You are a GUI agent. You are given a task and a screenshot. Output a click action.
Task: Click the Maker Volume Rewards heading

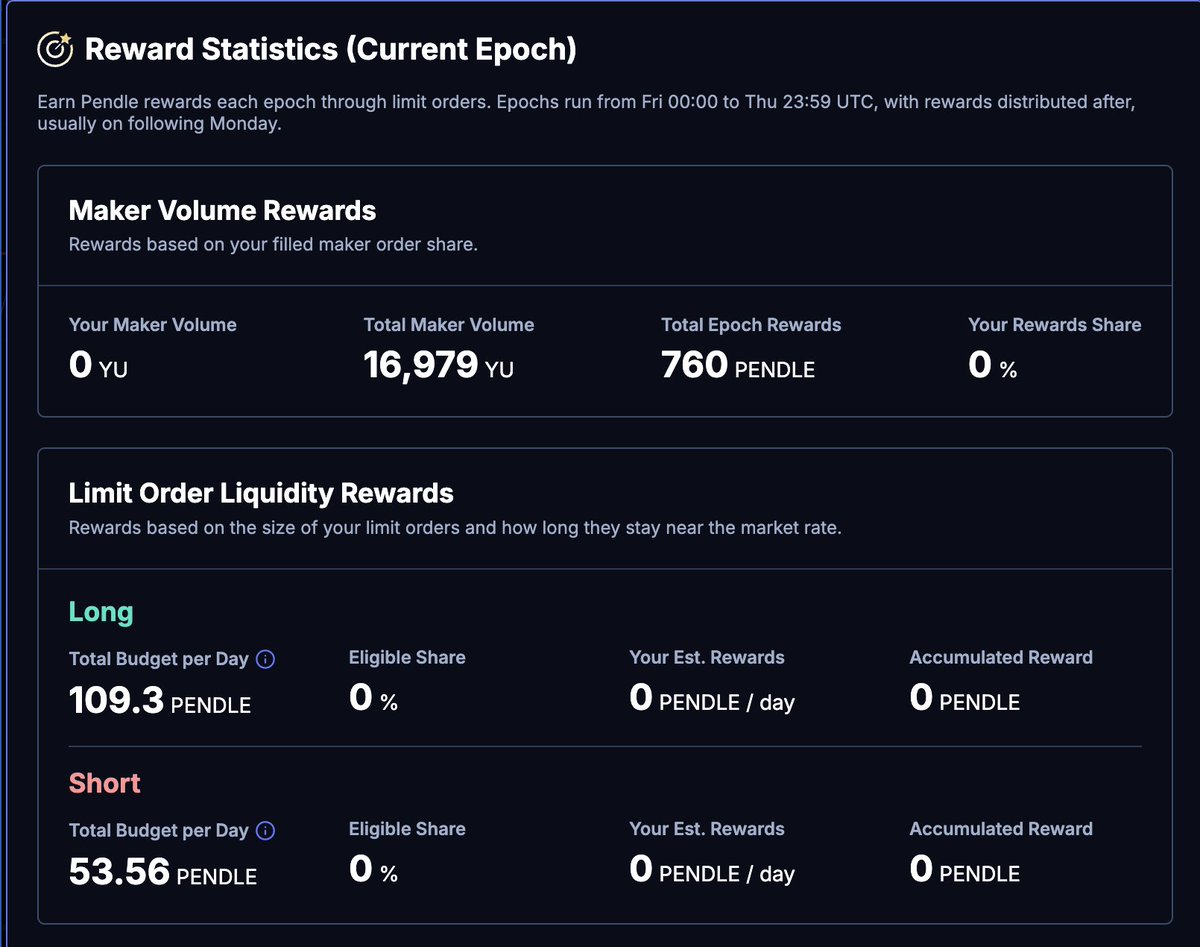click(x=222, y=211)
